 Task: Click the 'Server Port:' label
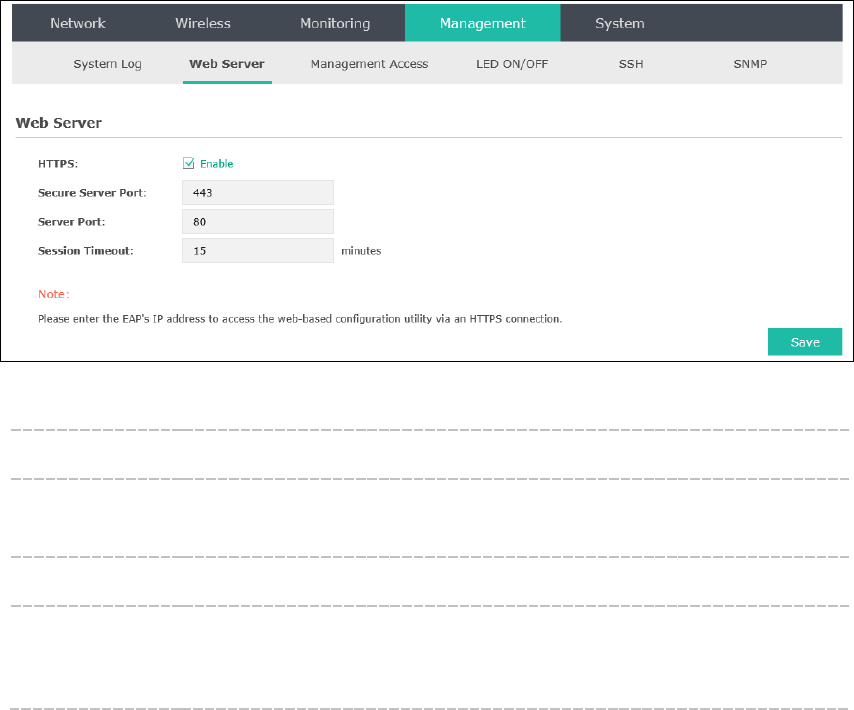(x=71, y=222)
